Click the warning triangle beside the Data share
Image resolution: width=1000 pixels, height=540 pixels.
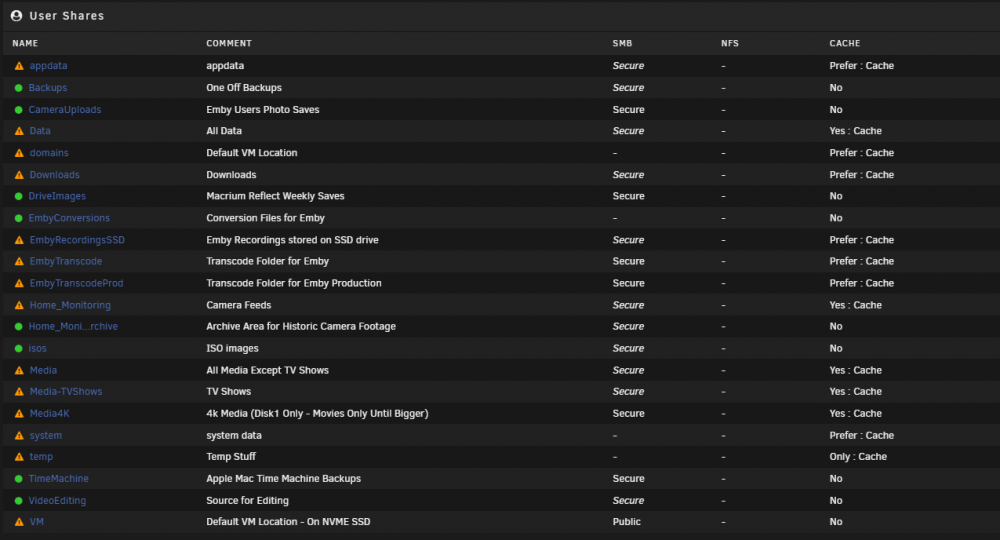pos(19,131)
